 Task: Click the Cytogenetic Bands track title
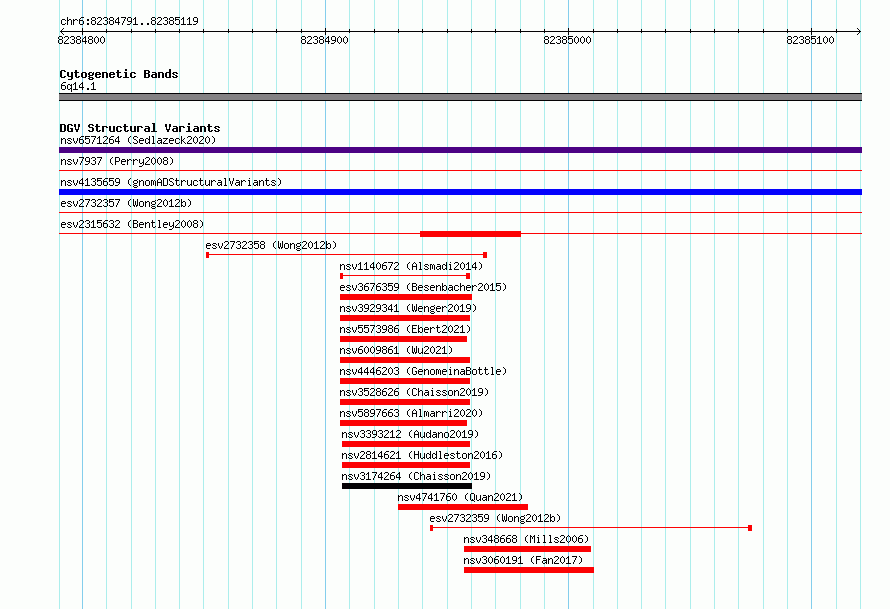point(119,74)
